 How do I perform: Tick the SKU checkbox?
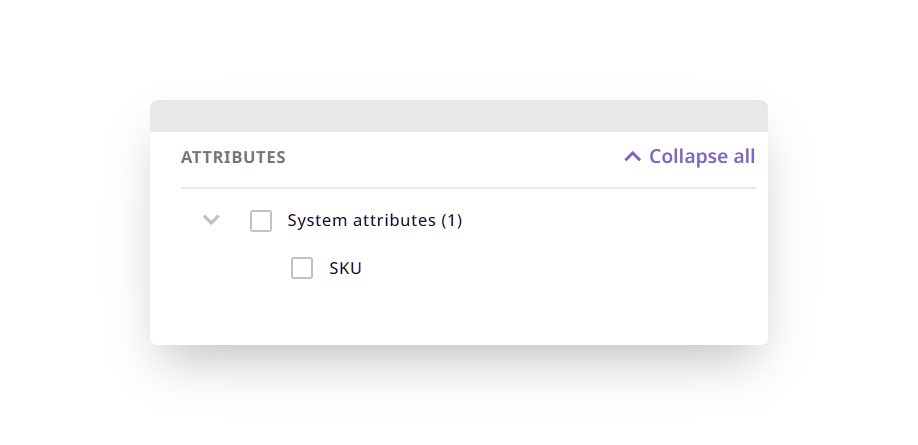point(302,268)
